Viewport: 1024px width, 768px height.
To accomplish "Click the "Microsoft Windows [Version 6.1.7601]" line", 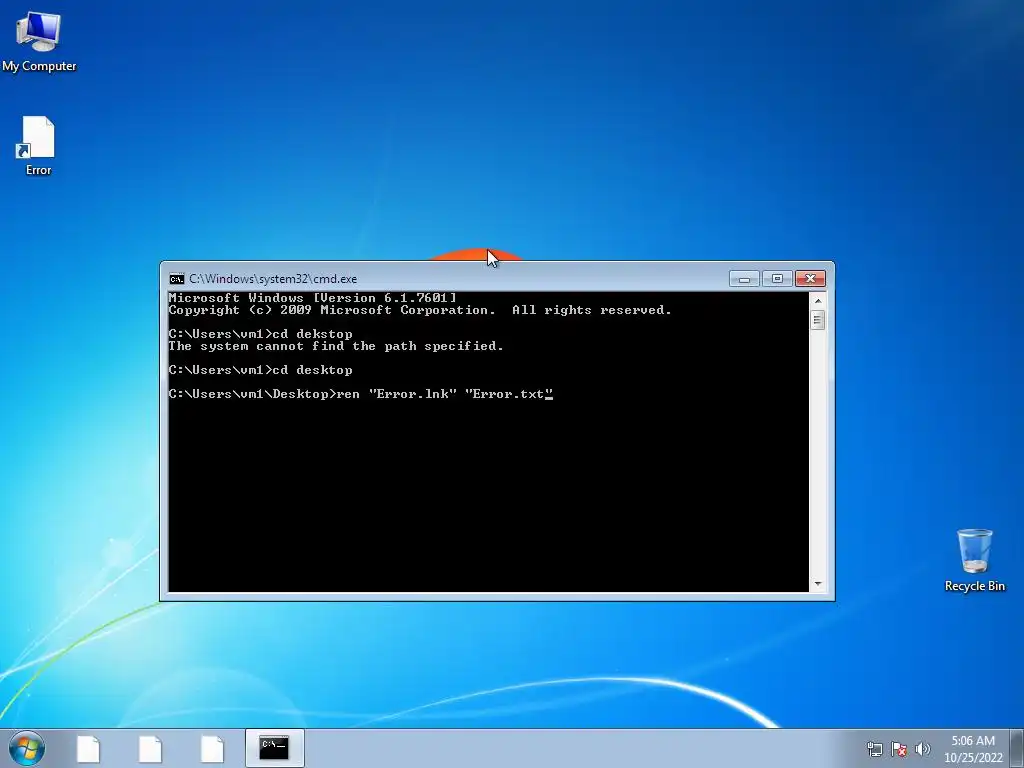I will (x=312, y=298).
